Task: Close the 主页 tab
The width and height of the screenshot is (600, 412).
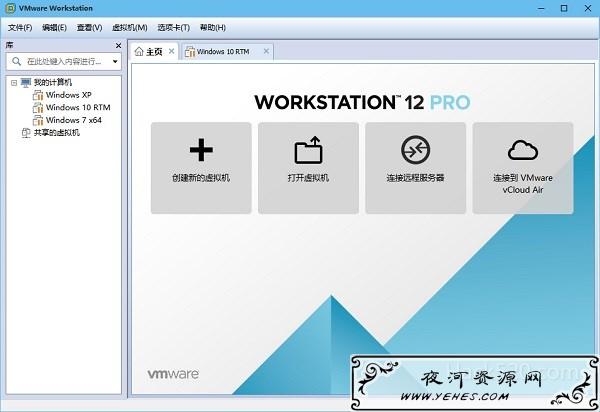Action: (x=171, y=51)
